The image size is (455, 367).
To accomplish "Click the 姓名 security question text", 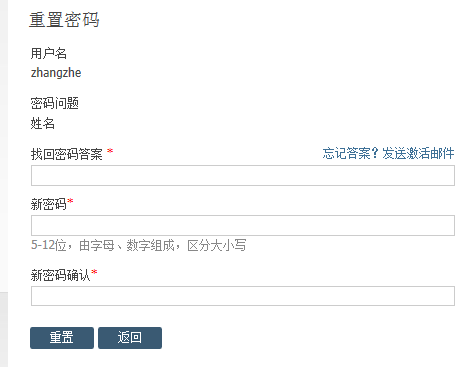I will pyautogui.click(x=43, y=124).
